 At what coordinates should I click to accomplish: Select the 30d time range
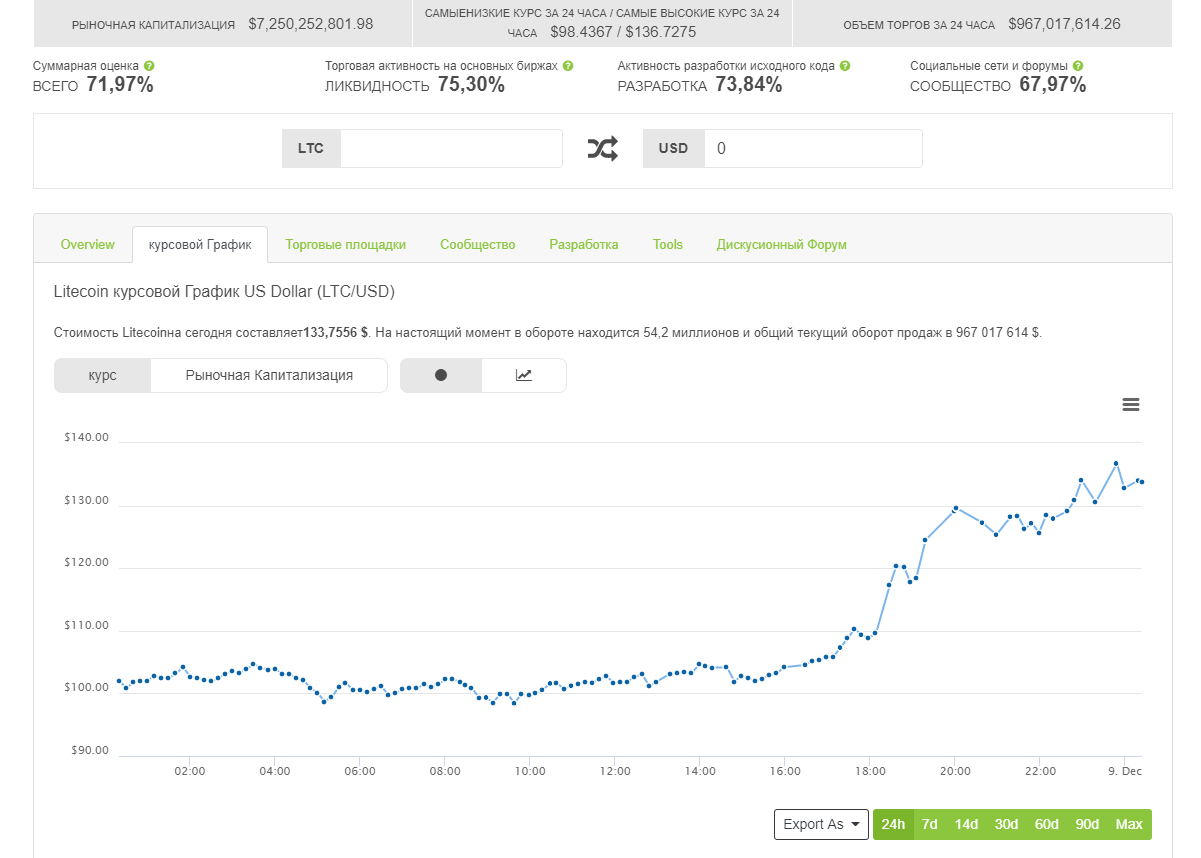click(1006, 825)
